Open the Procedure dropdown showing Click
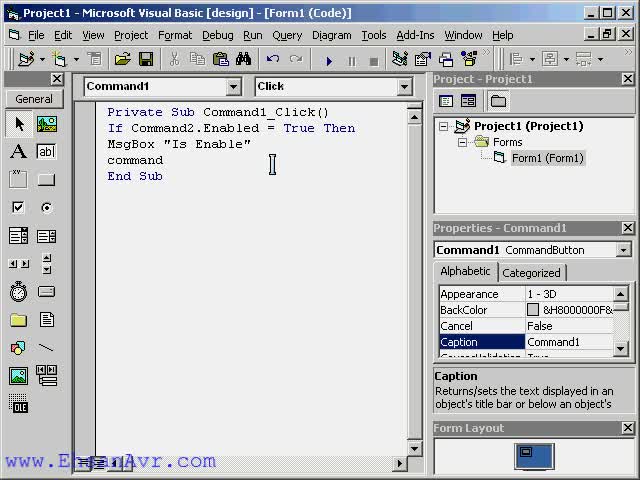Image resolution: width=640 pixels, height=480 pixels. [x=404, y=87]
